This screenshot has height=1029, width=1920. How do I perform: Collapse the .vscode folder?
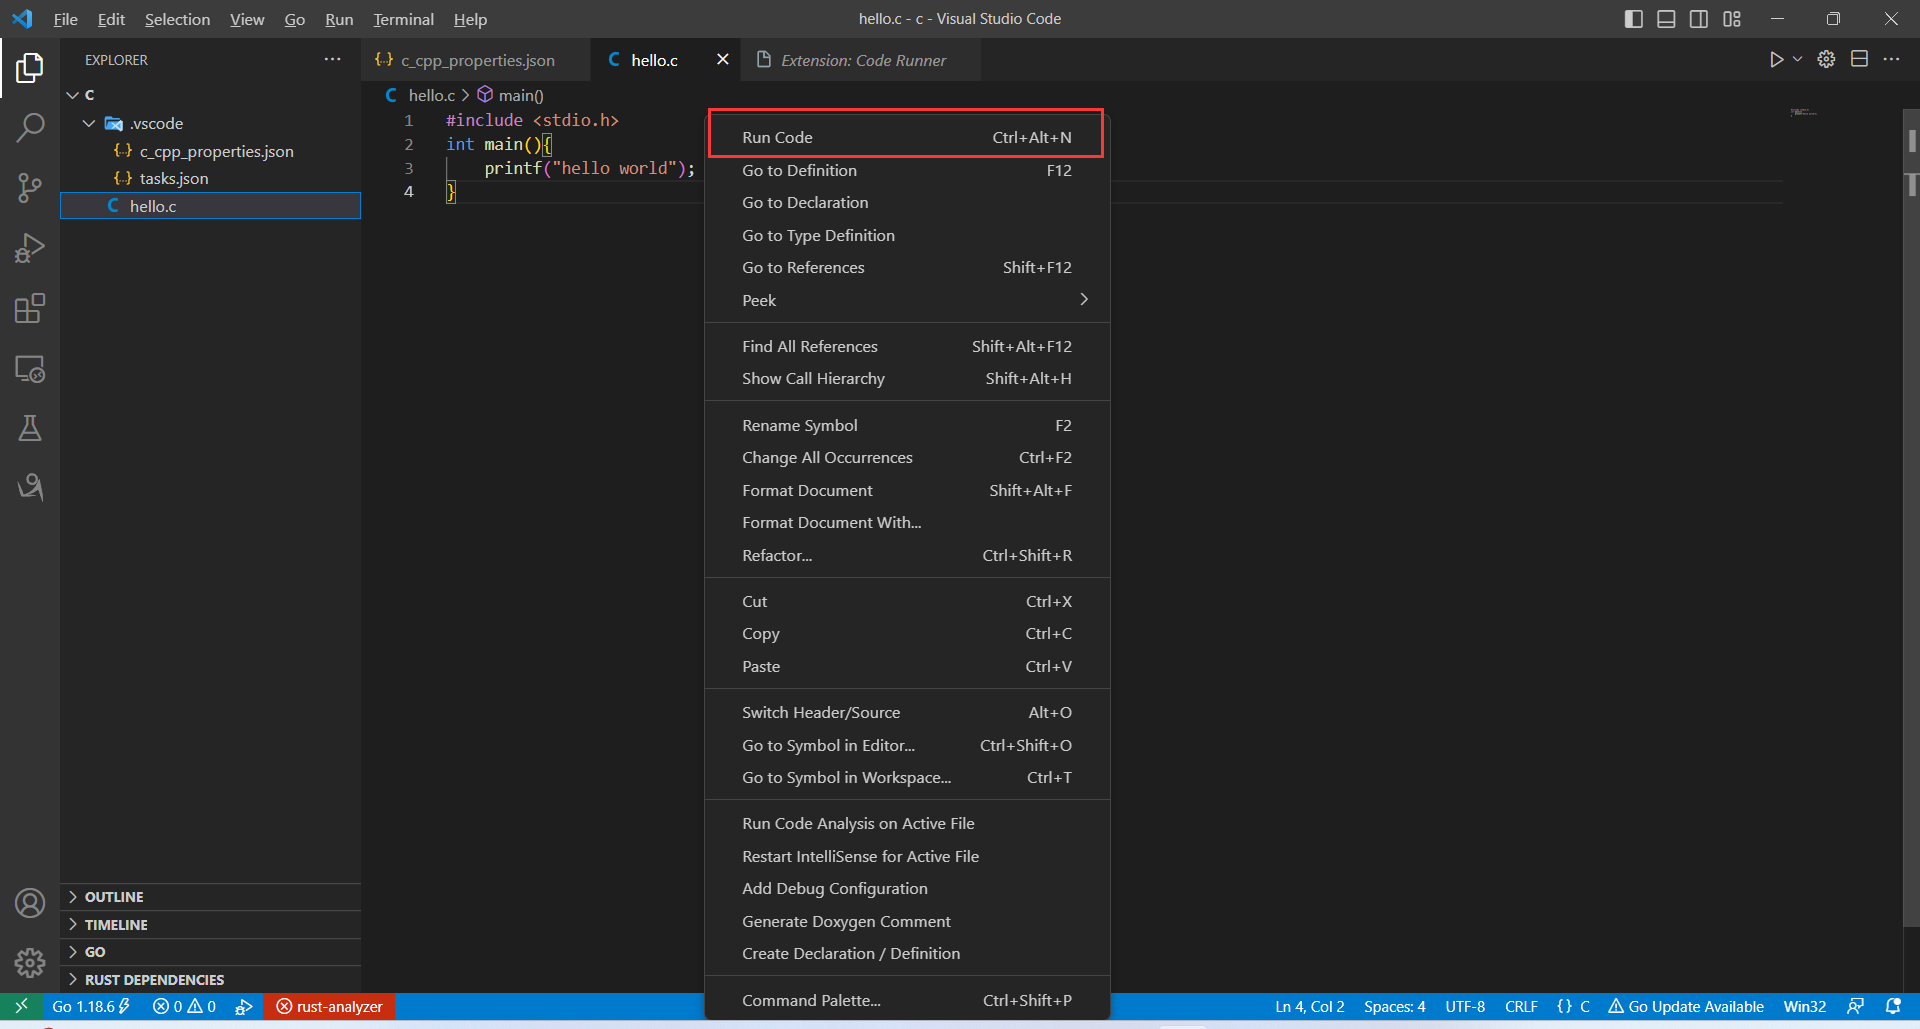coord(89,124)
